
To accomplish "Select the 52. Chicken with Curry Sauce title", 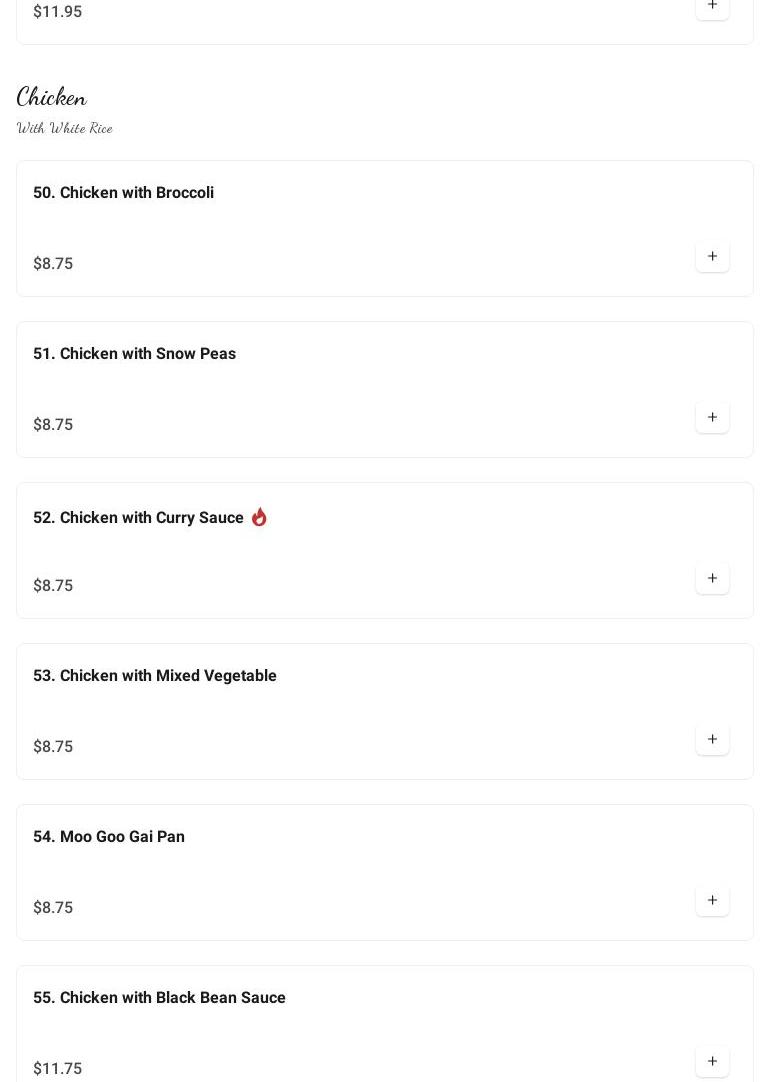I will coord(138,517).
